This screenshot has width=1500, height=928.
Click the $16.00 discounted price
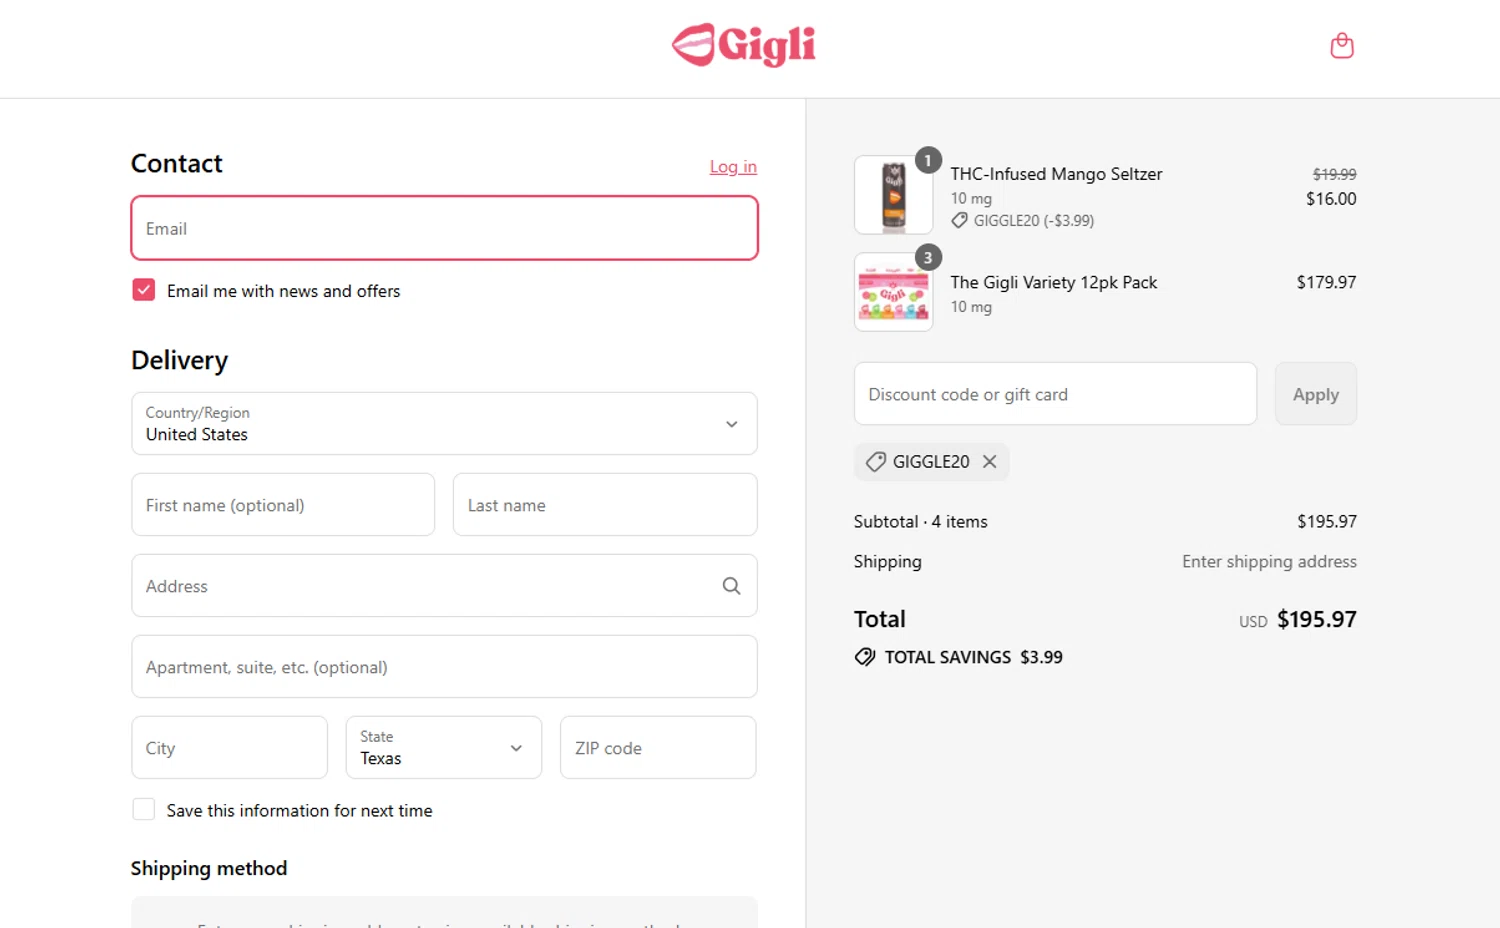coord(1331,199)
